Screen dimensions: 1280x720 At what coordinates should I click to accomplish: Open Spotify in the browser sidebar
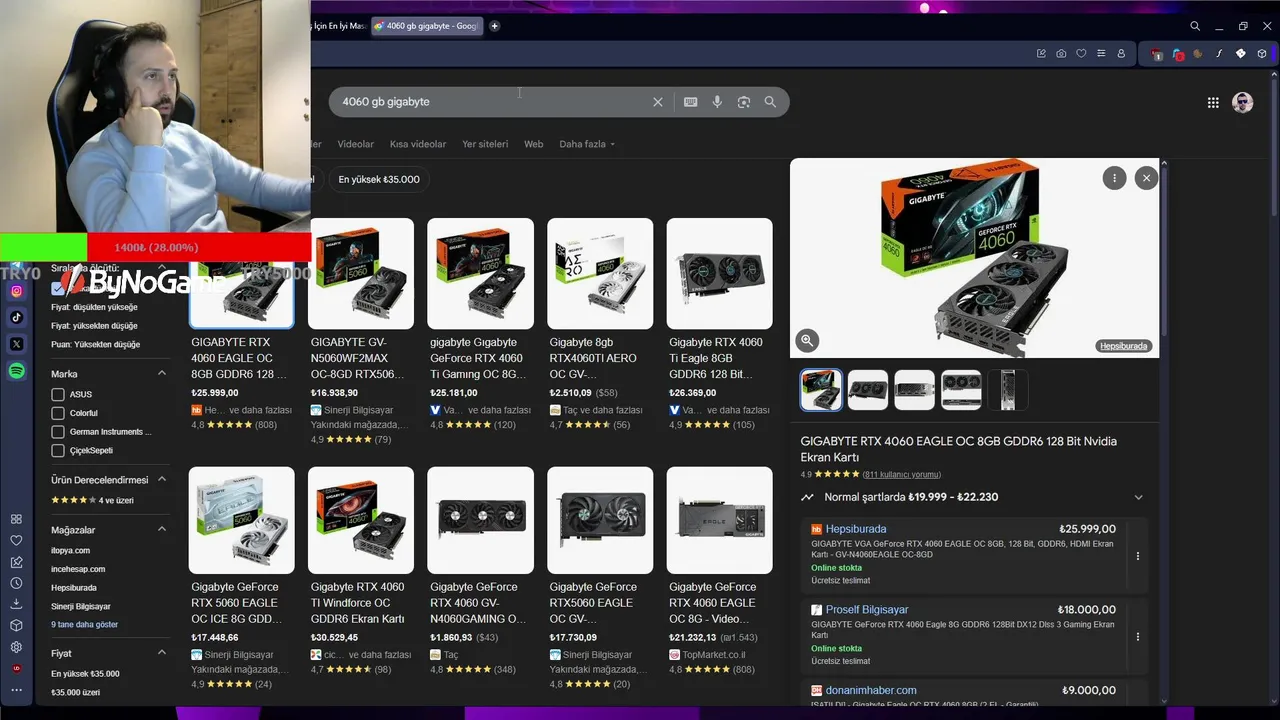point(17,371)
